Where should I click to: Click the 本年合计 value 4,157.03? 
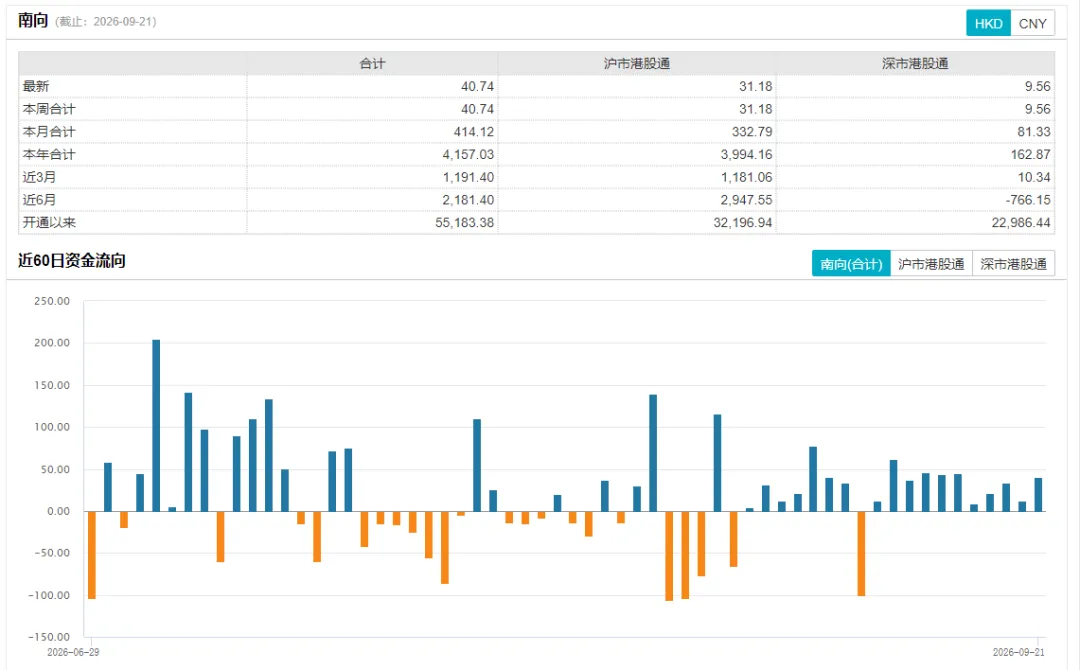coord(468,154)
